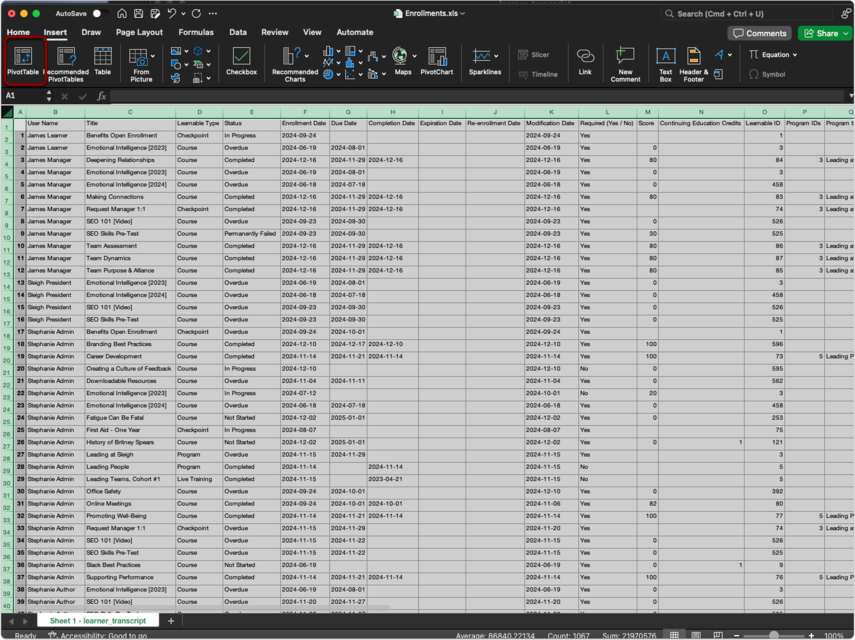Switch to Normal view in status bar
This screenshot has width=855, height=640.
tap(675, 636)
